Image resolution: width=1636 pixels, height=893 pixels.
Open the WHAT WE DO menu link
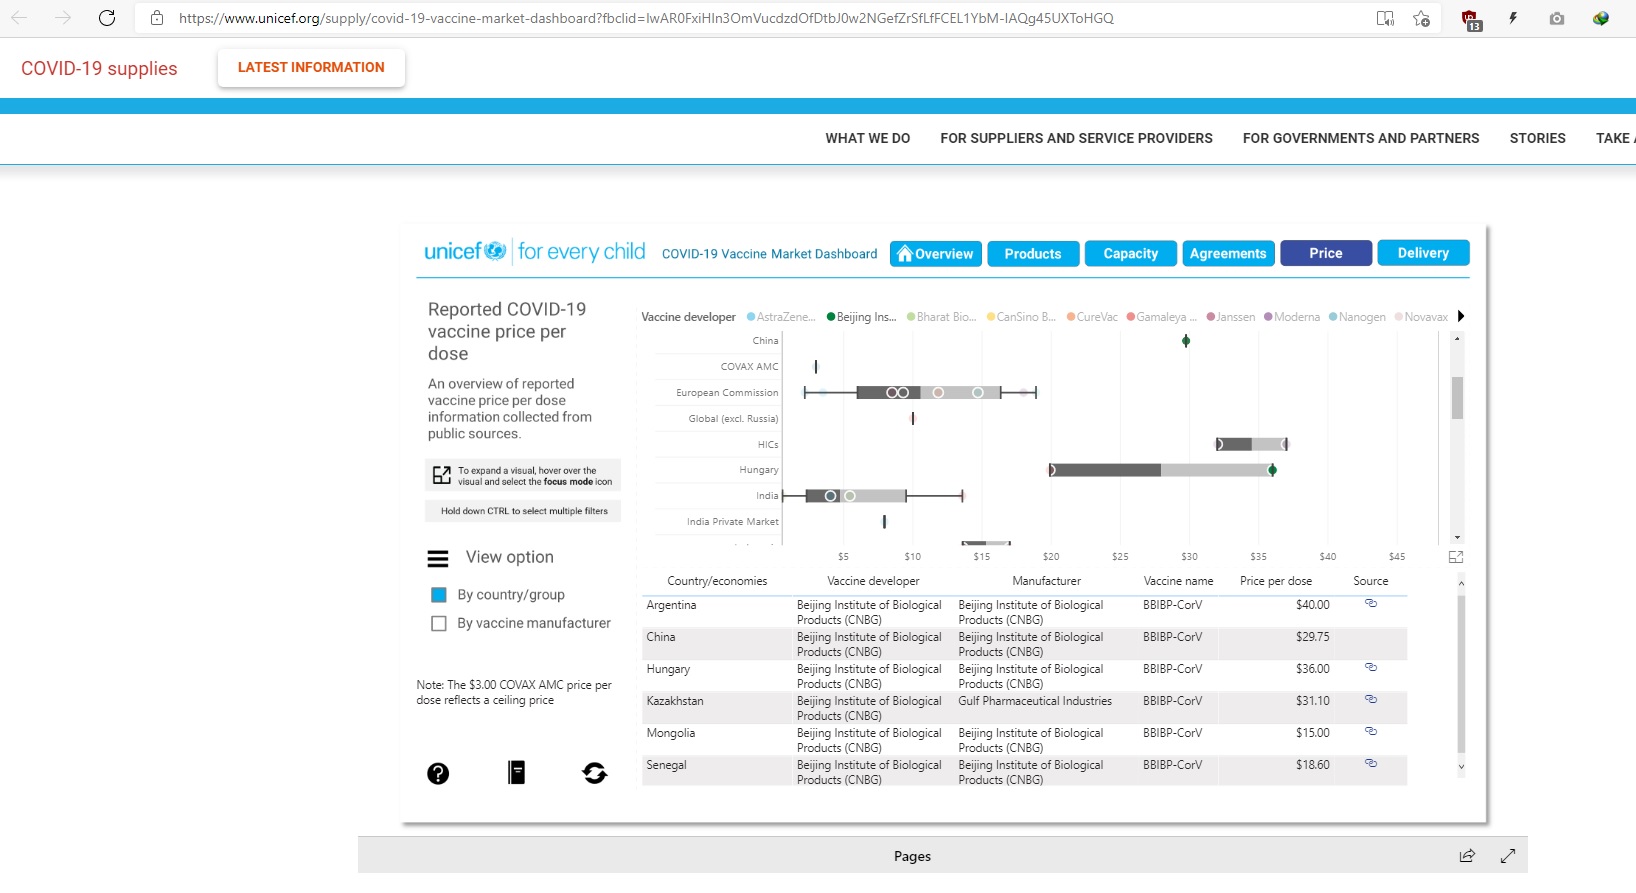pyautogui.click(x=868, y=138)
